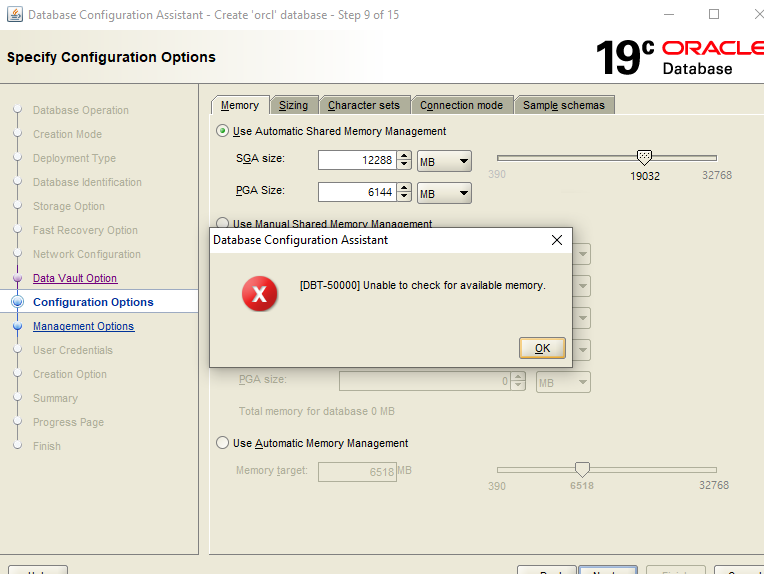
Task: Click the Summary step
Action: pyautogui.click(x=55, y=398)
